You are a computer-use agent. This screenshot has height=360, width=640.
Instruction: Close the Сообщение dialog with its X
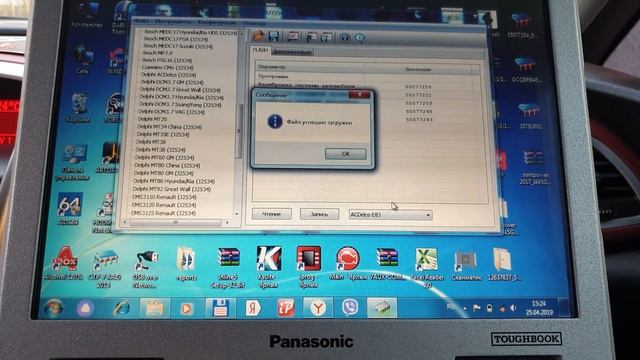359,95
